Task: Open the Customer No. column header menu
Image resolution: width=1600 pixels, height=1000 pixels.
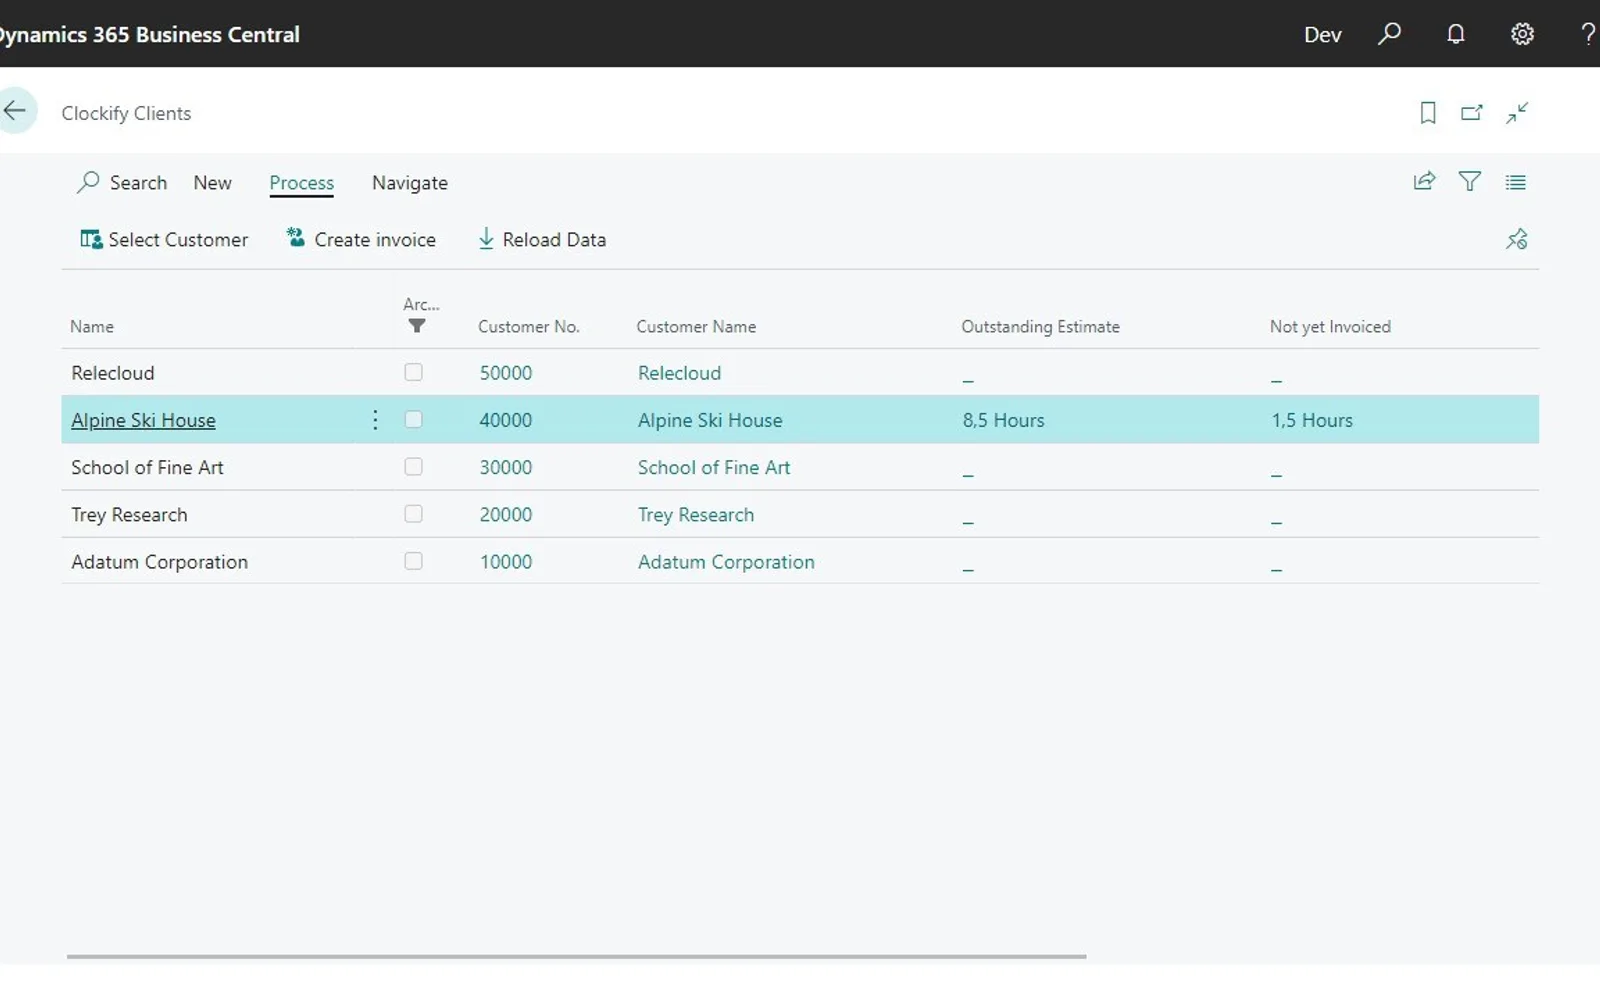Action: 529,327
